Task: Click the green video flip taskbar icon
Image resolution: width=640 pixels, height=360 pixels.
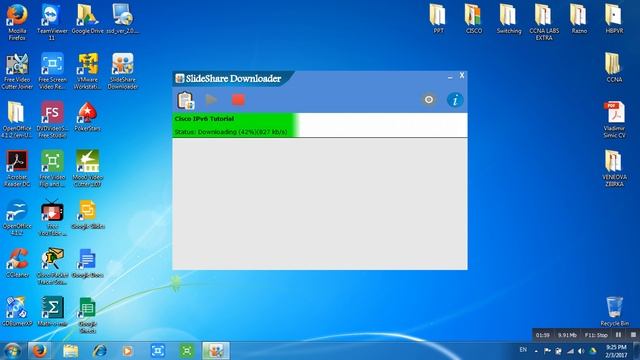Action: point(187,351)
